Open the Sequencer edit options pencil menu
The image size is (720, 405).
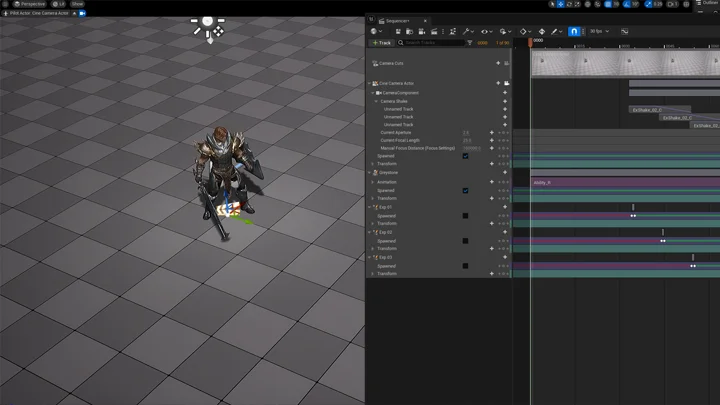pyautogui.click(x=557, y=31)
